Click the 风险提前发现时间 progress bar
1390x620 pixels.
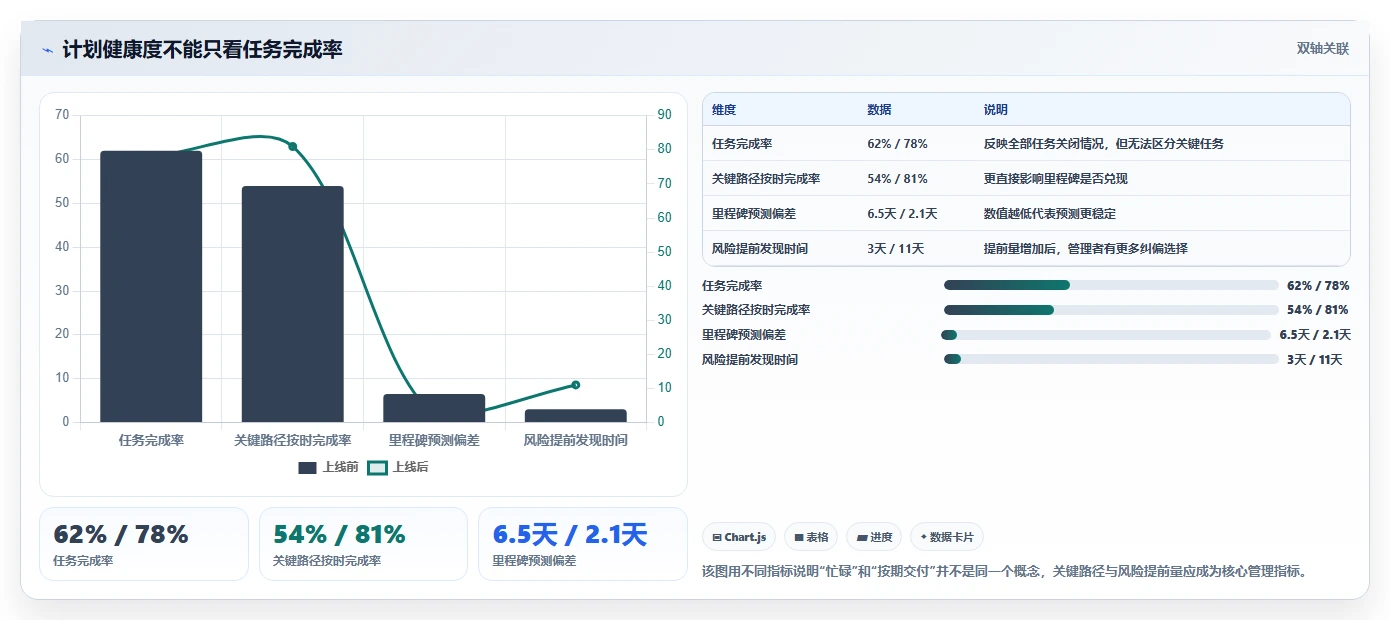[x=1111, y=359]
